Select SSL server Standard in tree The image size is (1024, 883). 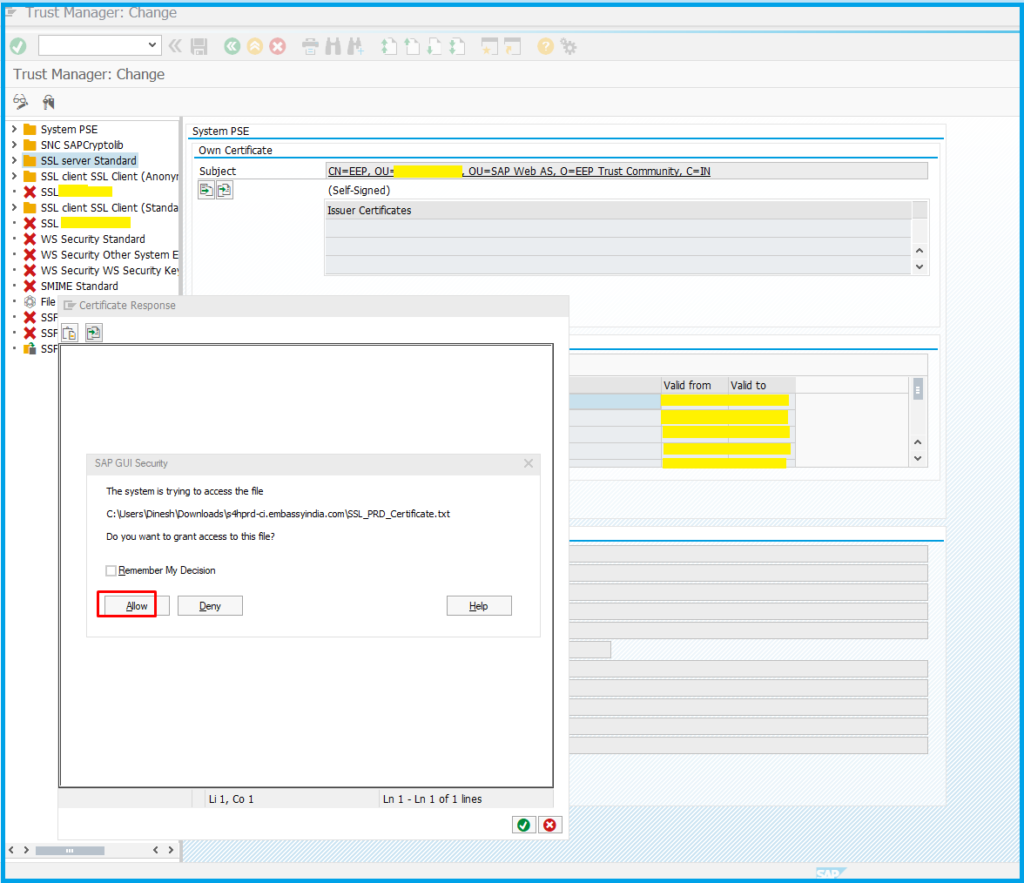click(88, 160)
